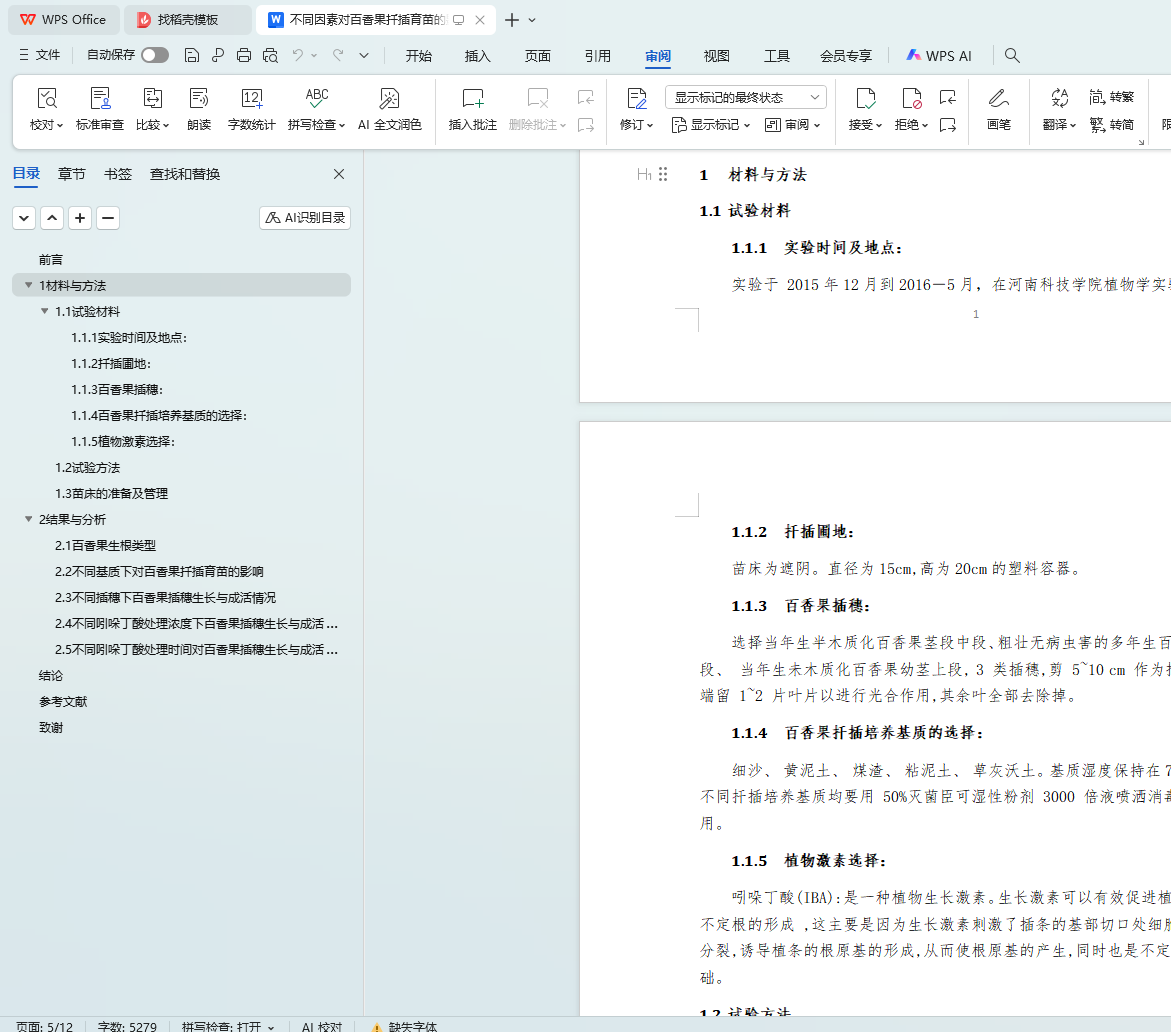Click the 插入批注 insert comment icon

[x=472, y=99]
